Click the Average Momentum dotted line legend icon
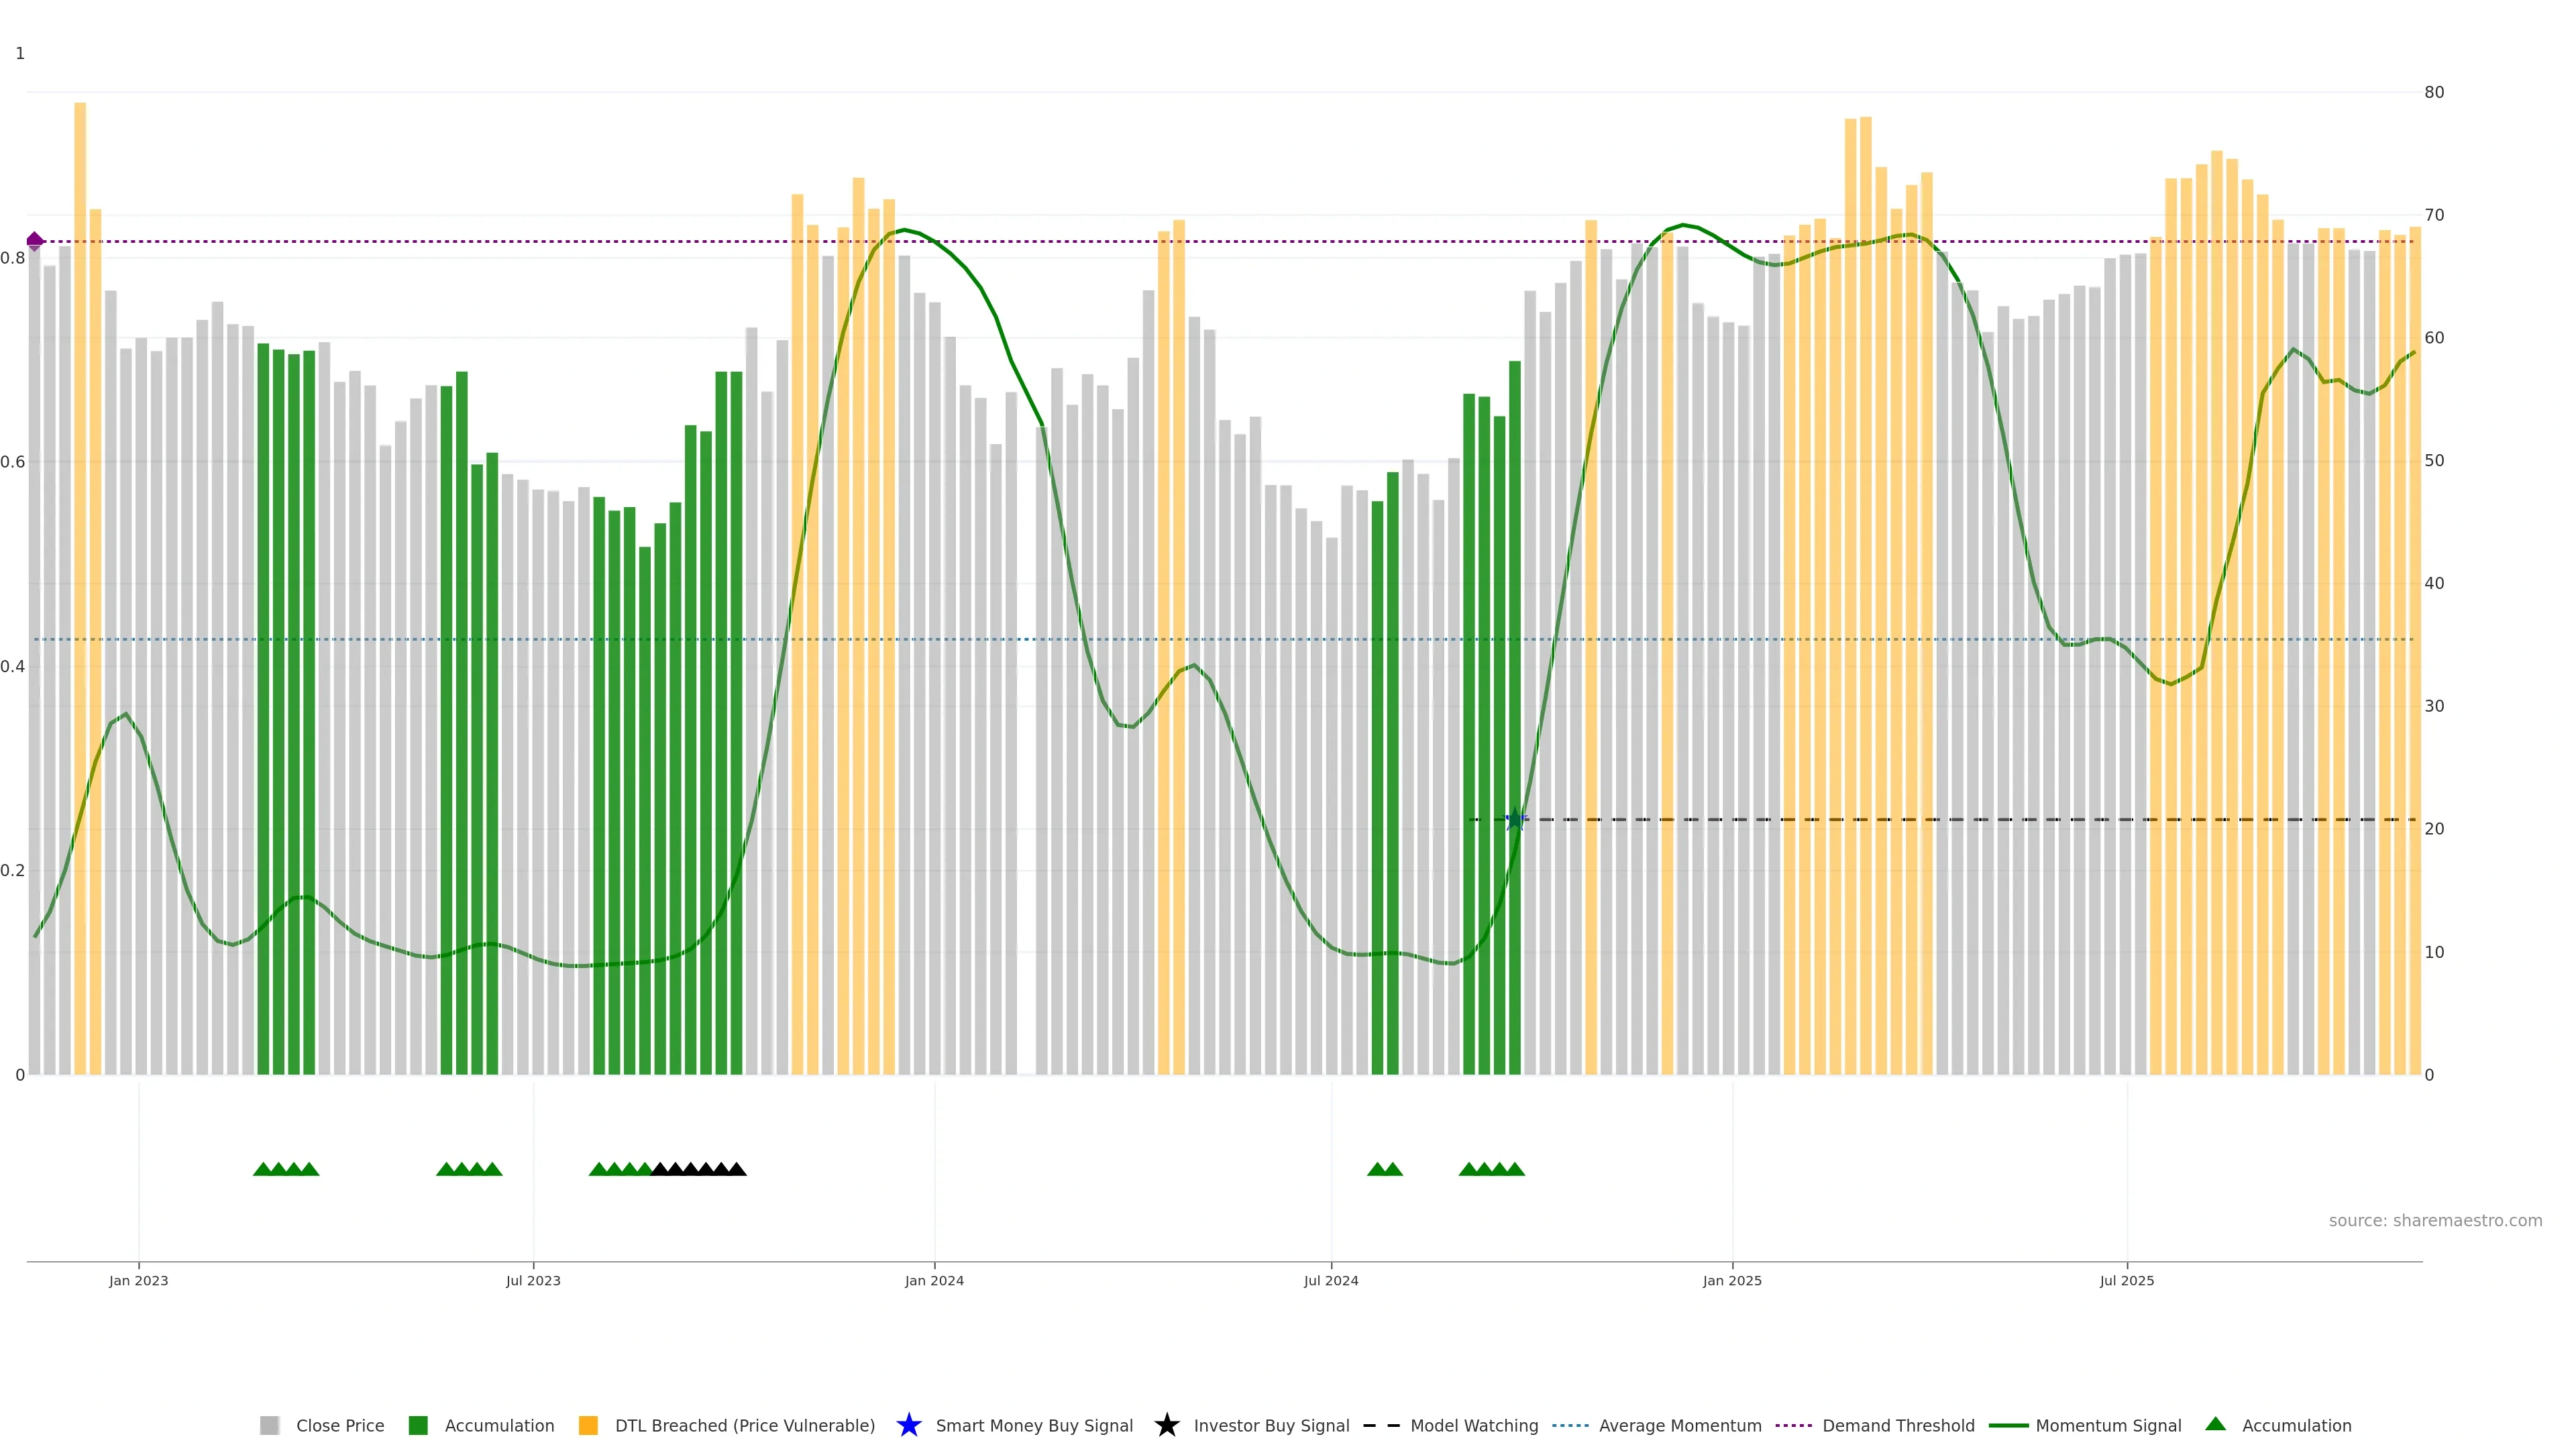This screenshot has height=1449, width=2576. click(1570, 1425)
